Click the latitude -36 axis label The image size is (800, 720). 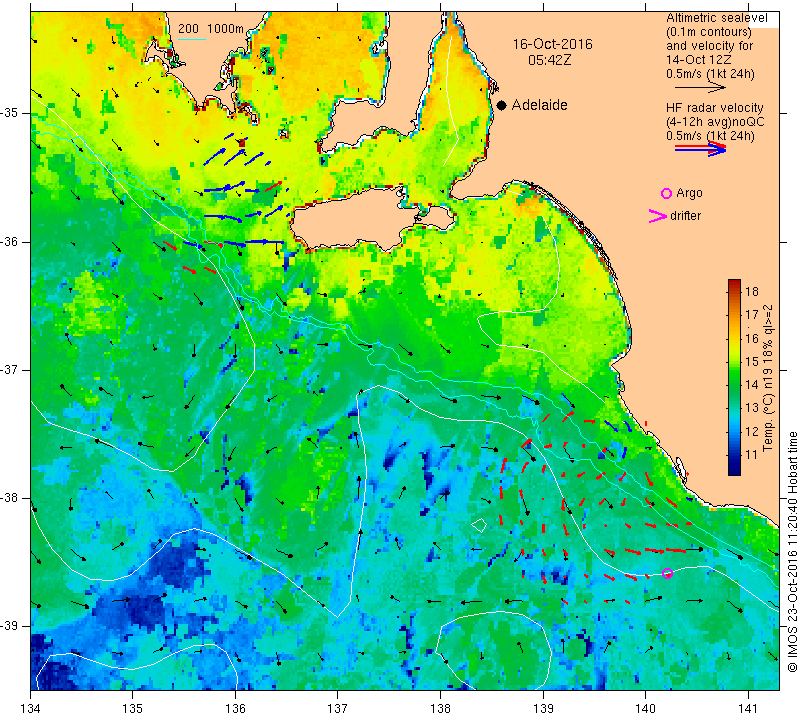[x=10, y=241]
